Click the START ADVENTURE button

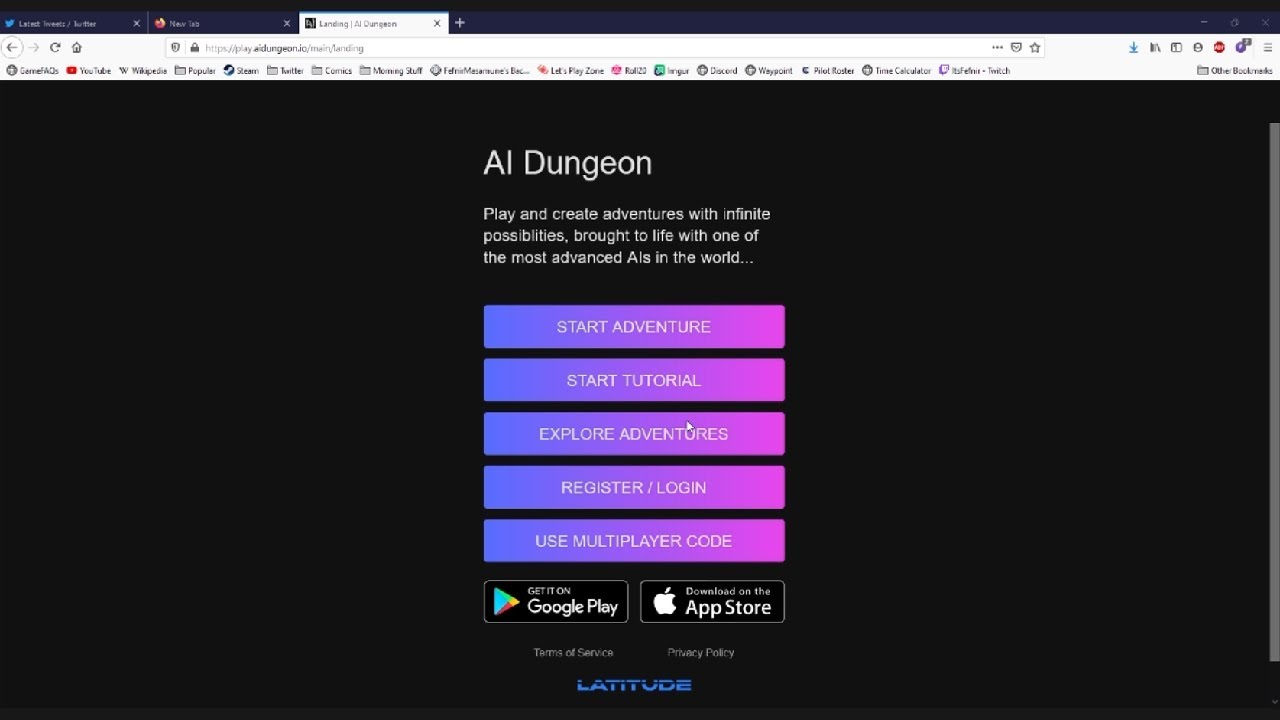(634, 327)
